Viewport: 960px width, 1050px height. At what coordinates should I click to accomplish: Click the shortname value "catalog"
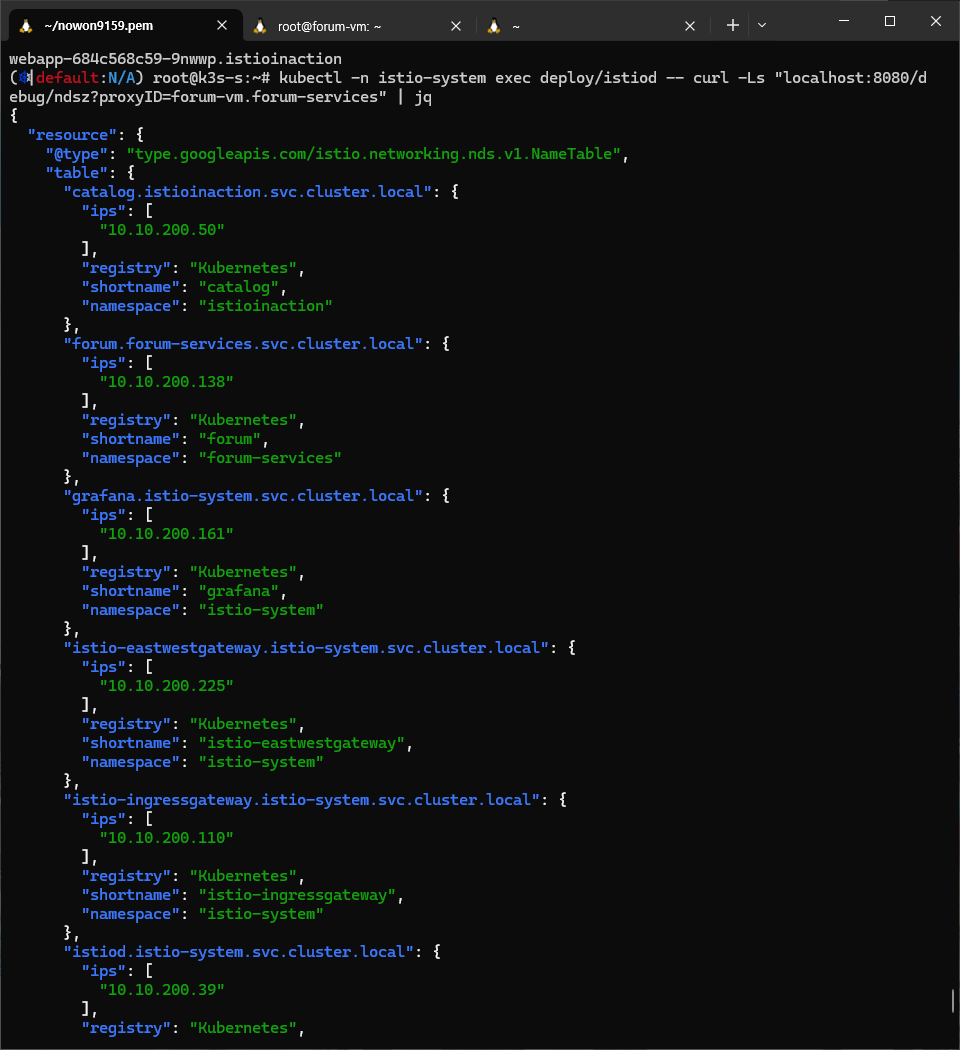(238, 287)
